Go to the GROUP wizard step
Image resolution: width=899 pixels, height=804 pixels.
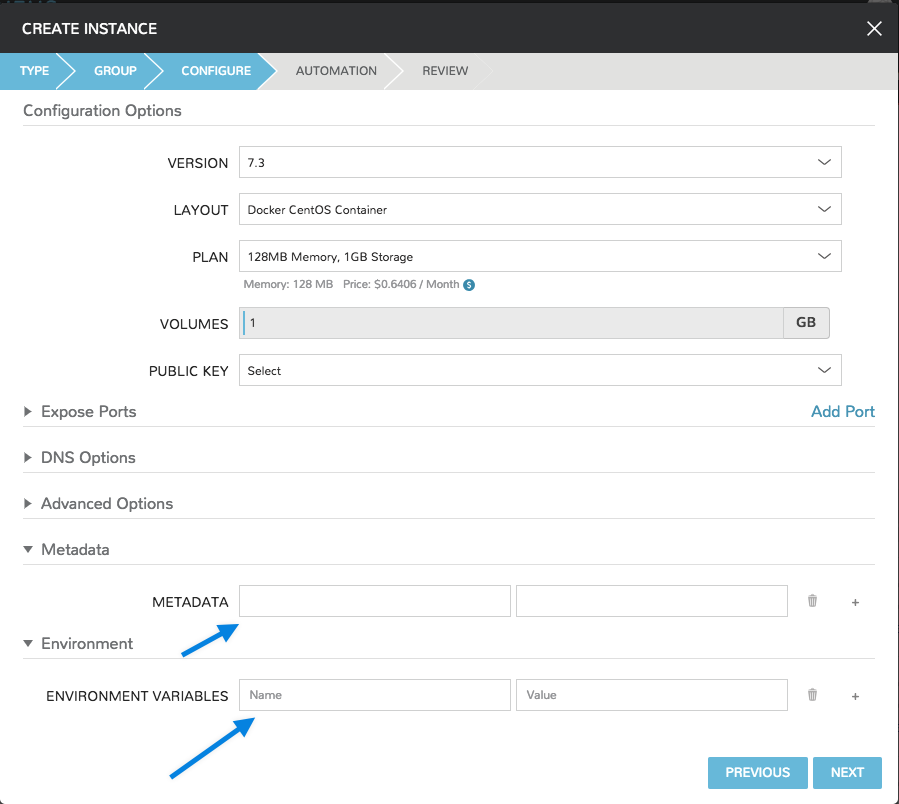[115, 71]
